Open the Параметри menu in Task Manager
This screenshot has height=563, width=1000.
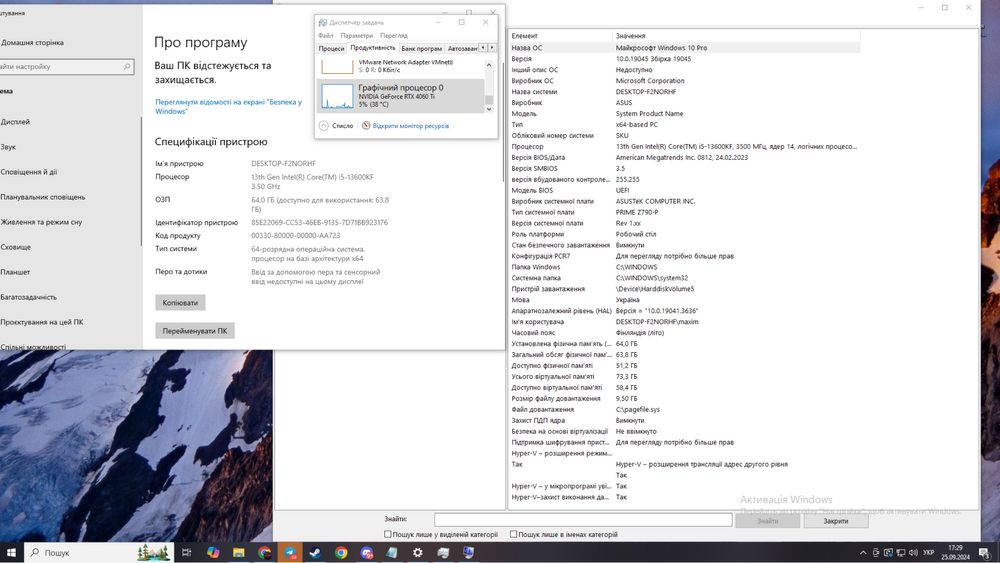[357, 36]
